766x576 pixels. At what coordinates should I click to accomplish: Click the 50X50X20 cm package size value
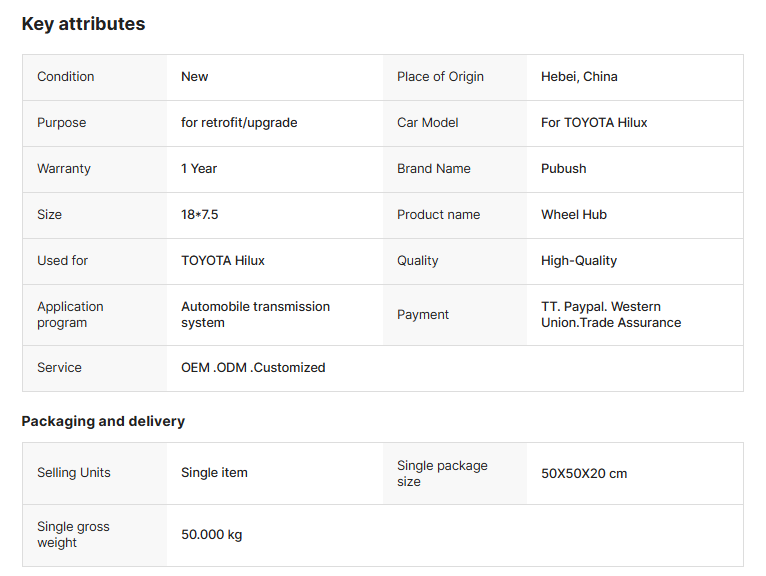click(x=584, y=473)
